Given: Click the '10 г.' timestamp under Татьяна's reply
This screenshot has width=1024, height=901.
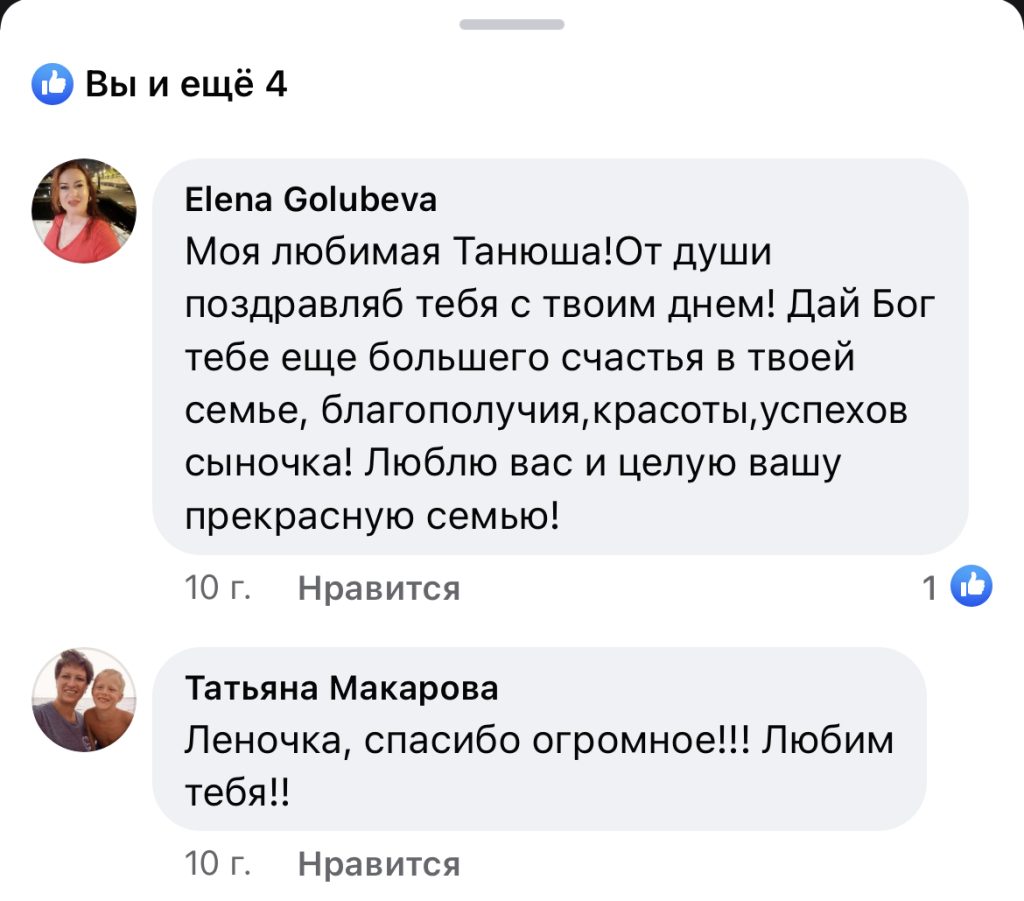Looking at the screenshot, I should pyautogui.click(x=217, y=862).
